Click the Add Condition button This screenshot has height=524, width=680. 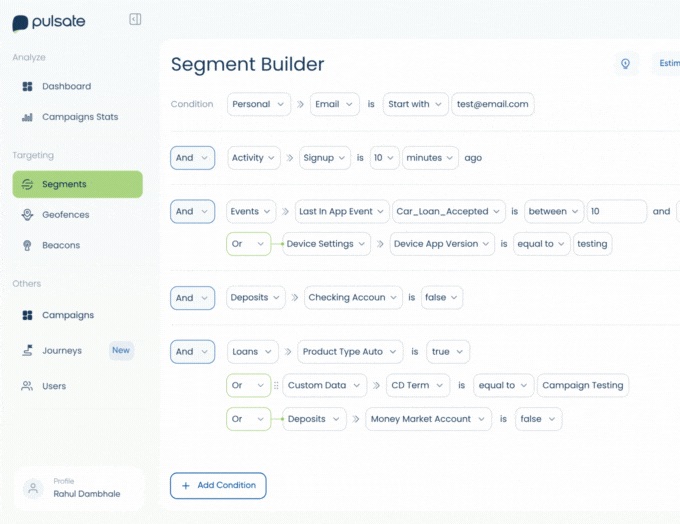tap(218, 485)
